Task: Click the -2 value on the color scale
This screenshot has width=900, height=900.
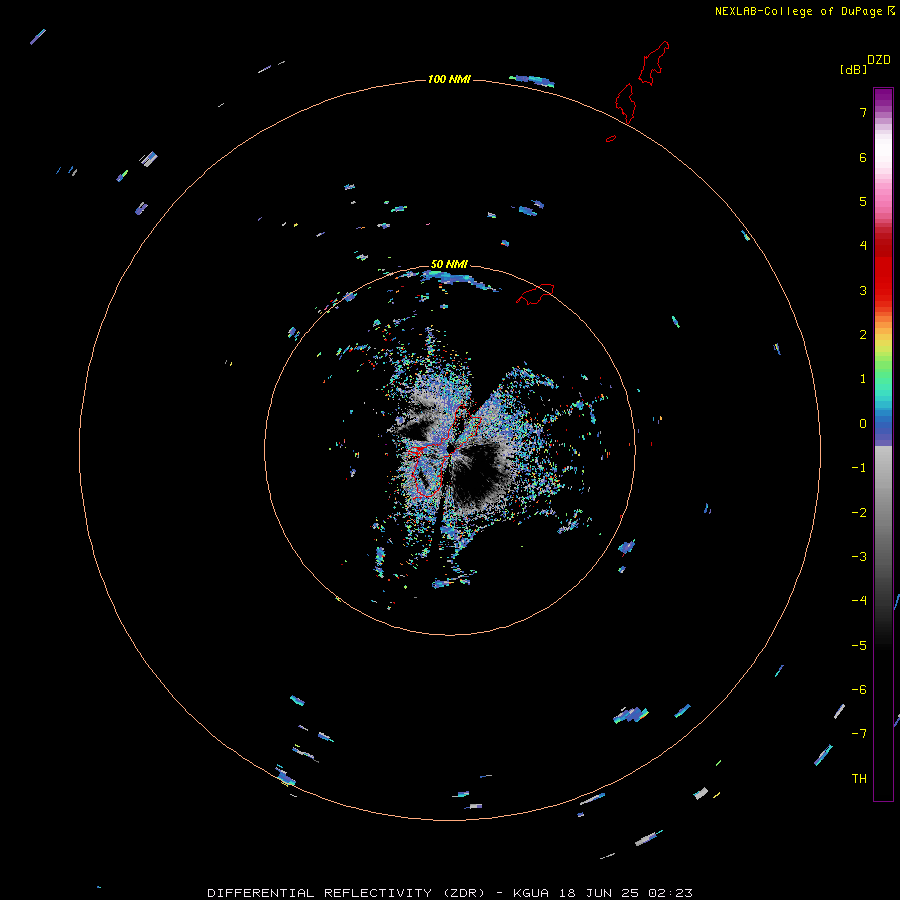Action: click(x=859, y=513)
